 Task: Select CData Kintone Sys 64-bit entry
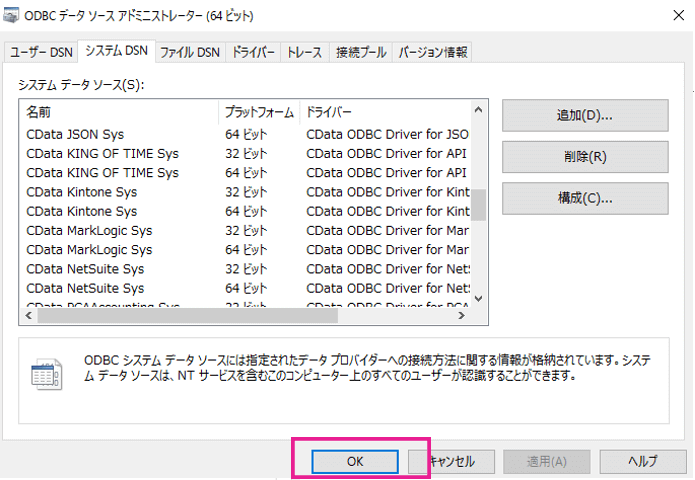(x=245, y=211)
